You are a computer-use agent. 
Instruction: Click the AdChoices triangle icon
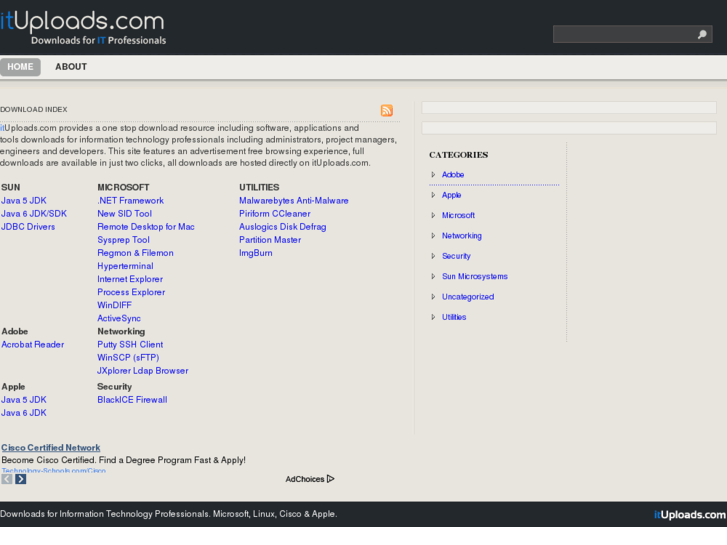330,479
